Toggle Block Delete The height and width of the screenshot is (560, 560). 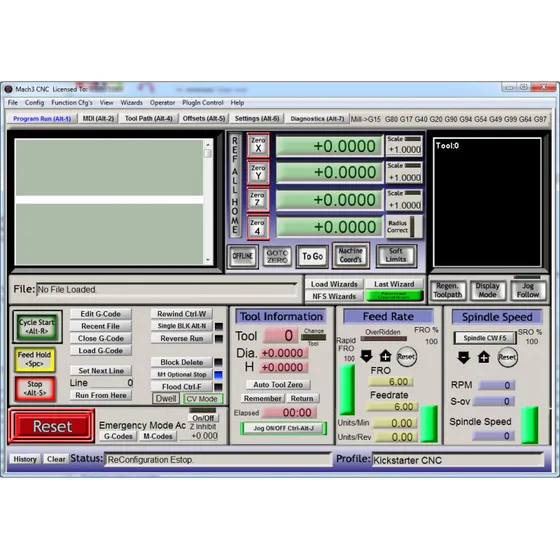[x=182, y=362]
